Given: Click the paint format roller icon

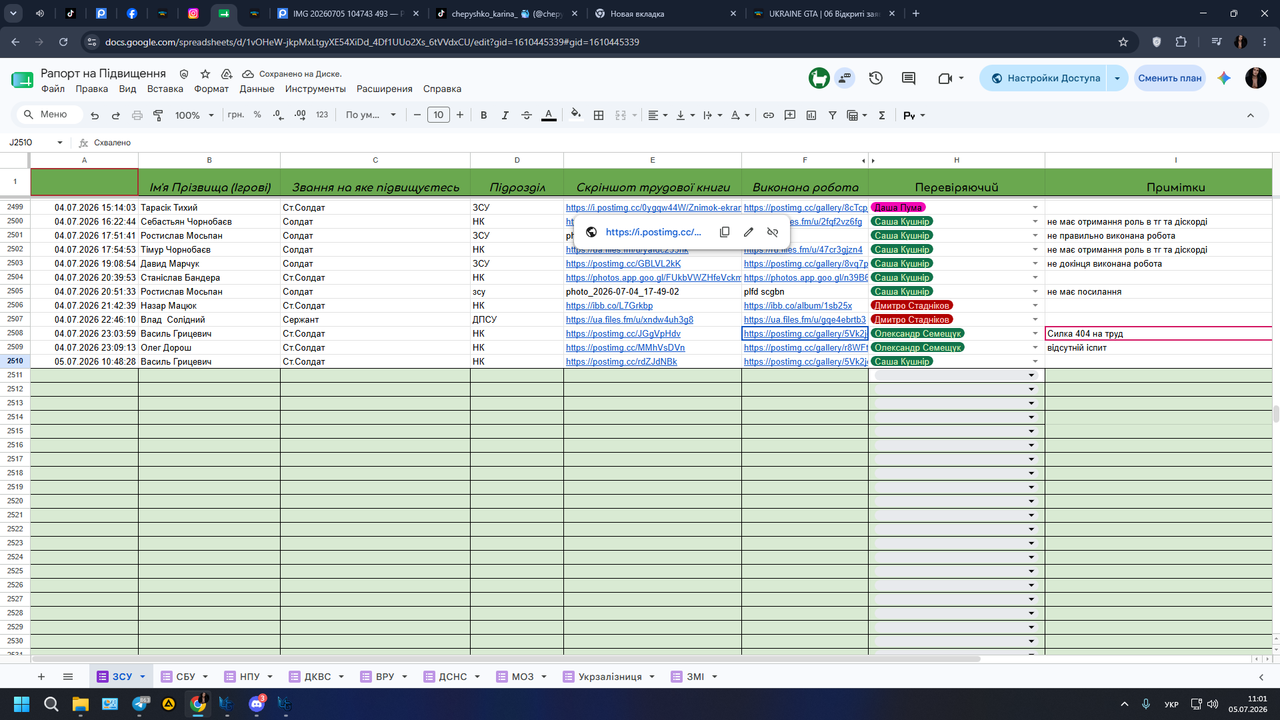Looking at the screenshot, I should point(158,115).
